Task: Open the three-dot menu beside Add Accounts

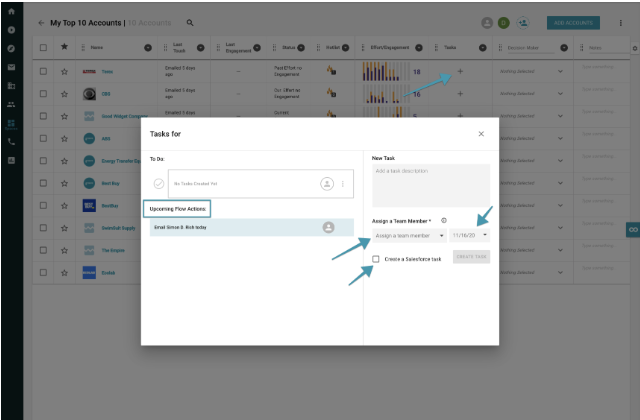Action: [x=620, y=23]
